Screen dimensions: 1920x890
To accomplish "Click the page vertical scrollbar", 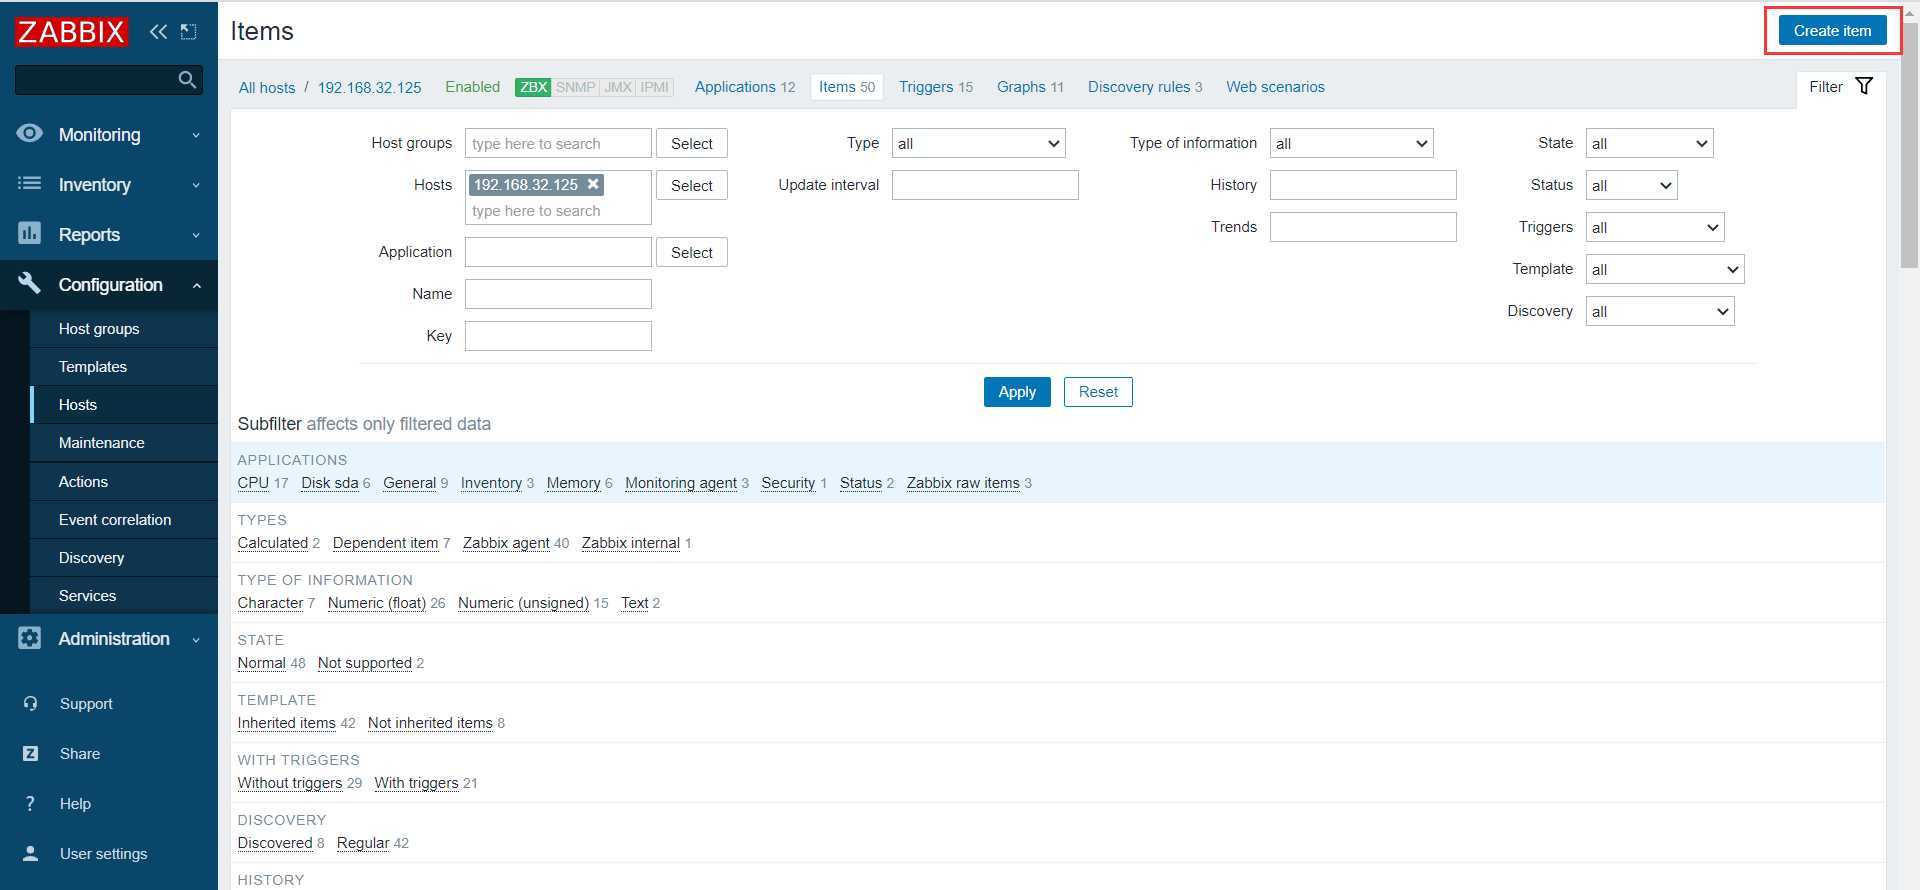I will tap(1909, 145).
